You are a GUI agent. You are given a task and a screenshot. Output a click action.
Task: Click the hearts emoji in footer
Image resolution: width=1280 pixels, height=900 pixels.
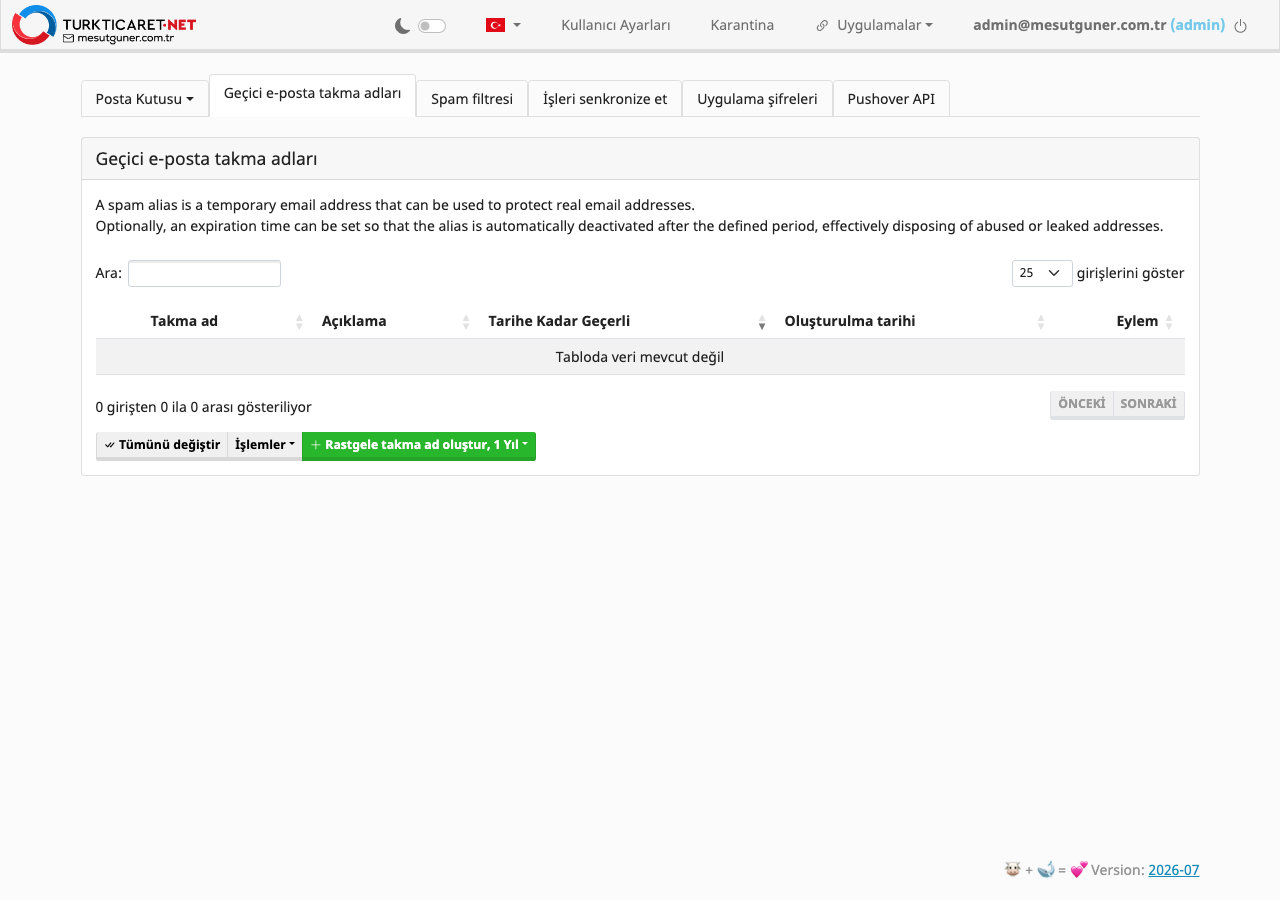1079,869
